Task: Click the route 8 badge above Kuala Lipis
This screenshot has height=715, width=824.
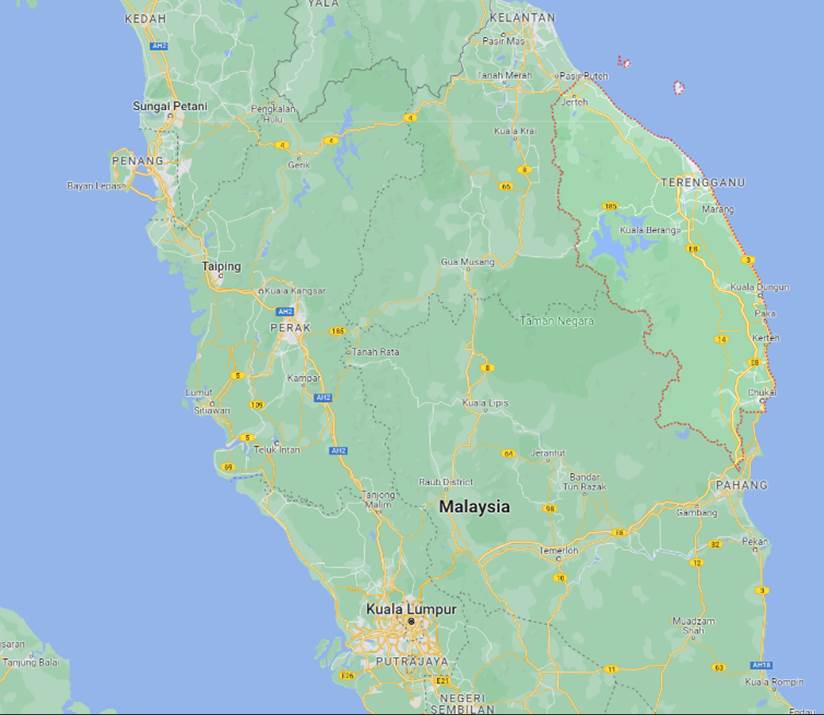Action: point(487,368)
